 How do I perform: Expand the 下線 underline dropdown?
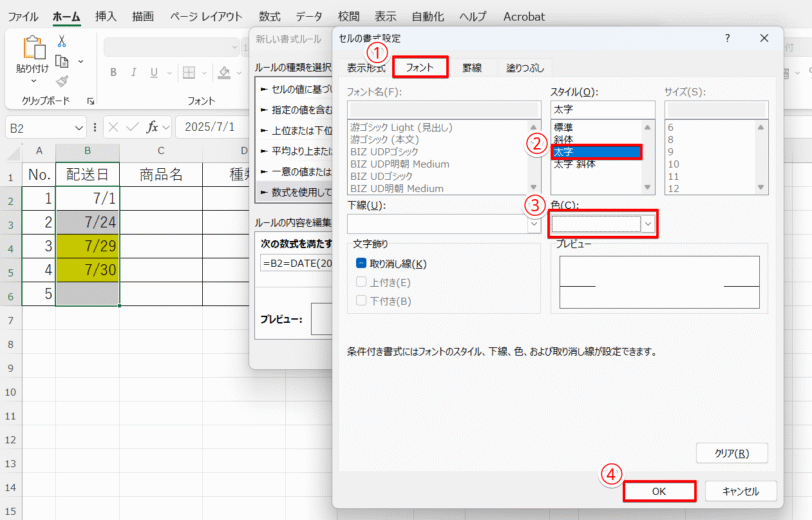tap(534, 224)
